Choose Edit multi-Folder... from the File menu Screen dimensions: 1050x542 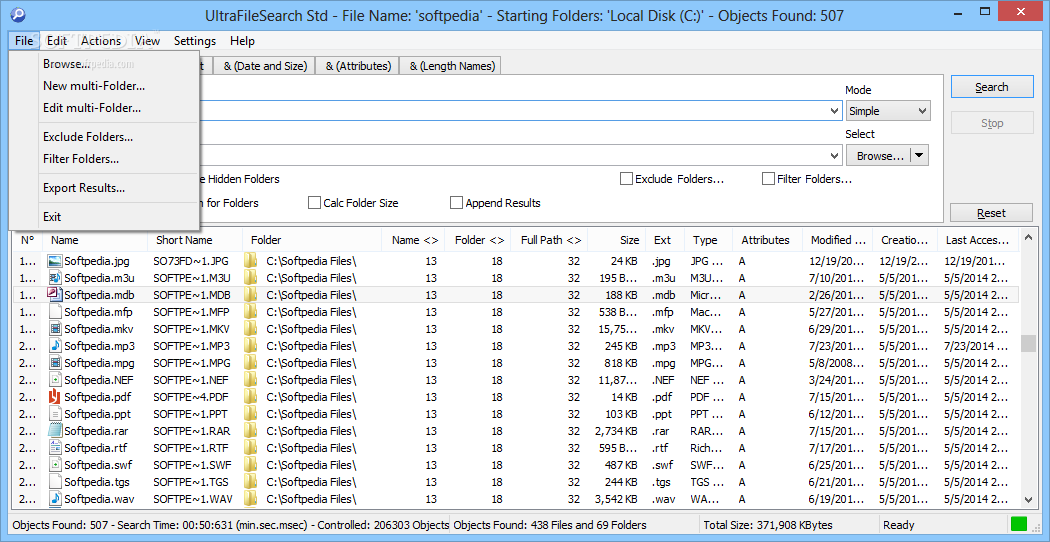92,107
